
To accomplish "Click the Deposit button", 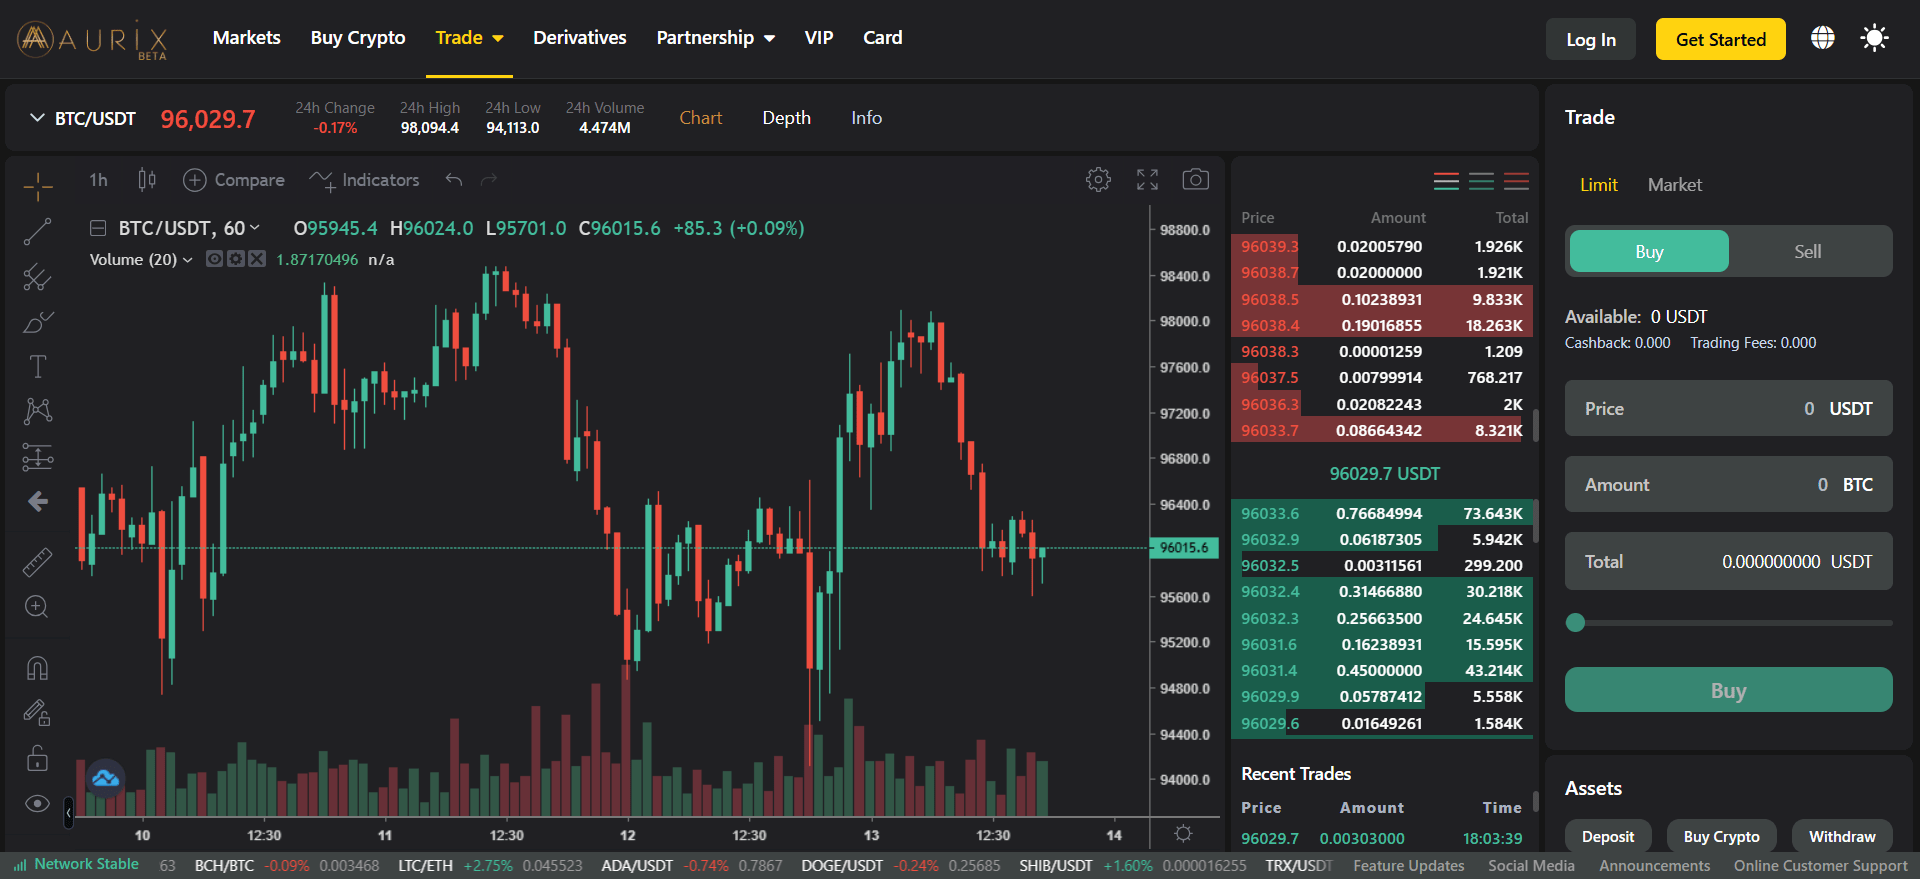I will [1608, 837].
